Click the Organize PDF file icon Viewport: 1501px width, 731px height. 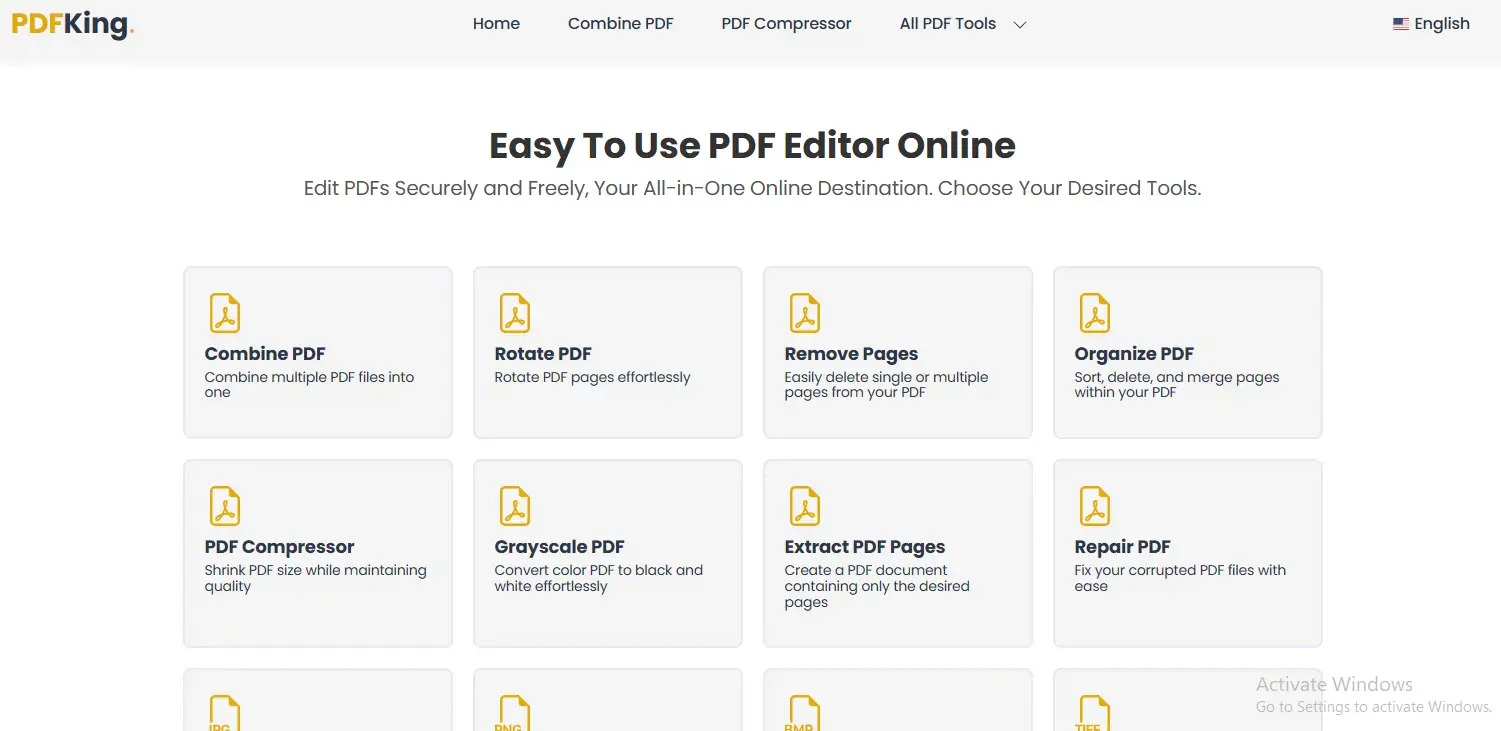pyautogui.click(x=1094, y=313)
